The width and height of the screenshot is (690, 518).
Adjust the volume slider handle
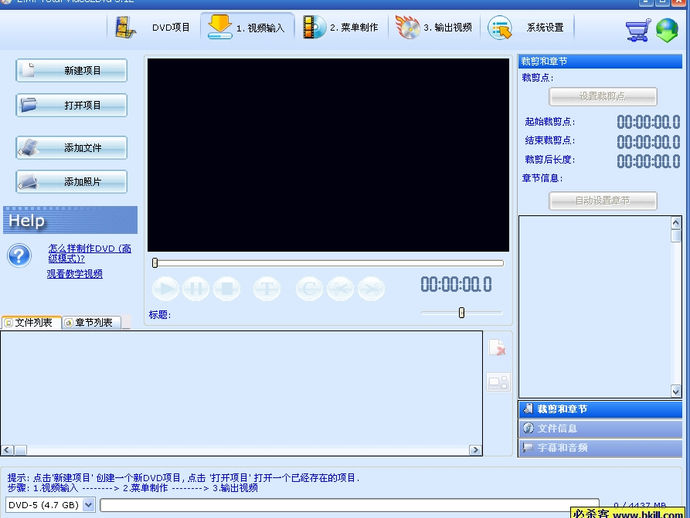click(x=462, y=312)
